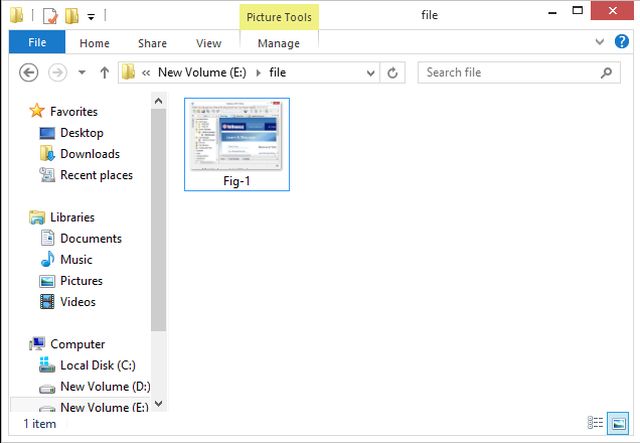Screen dimensions: 640x443
Task: Click the Recent places icon
Action: coord(47,175)
